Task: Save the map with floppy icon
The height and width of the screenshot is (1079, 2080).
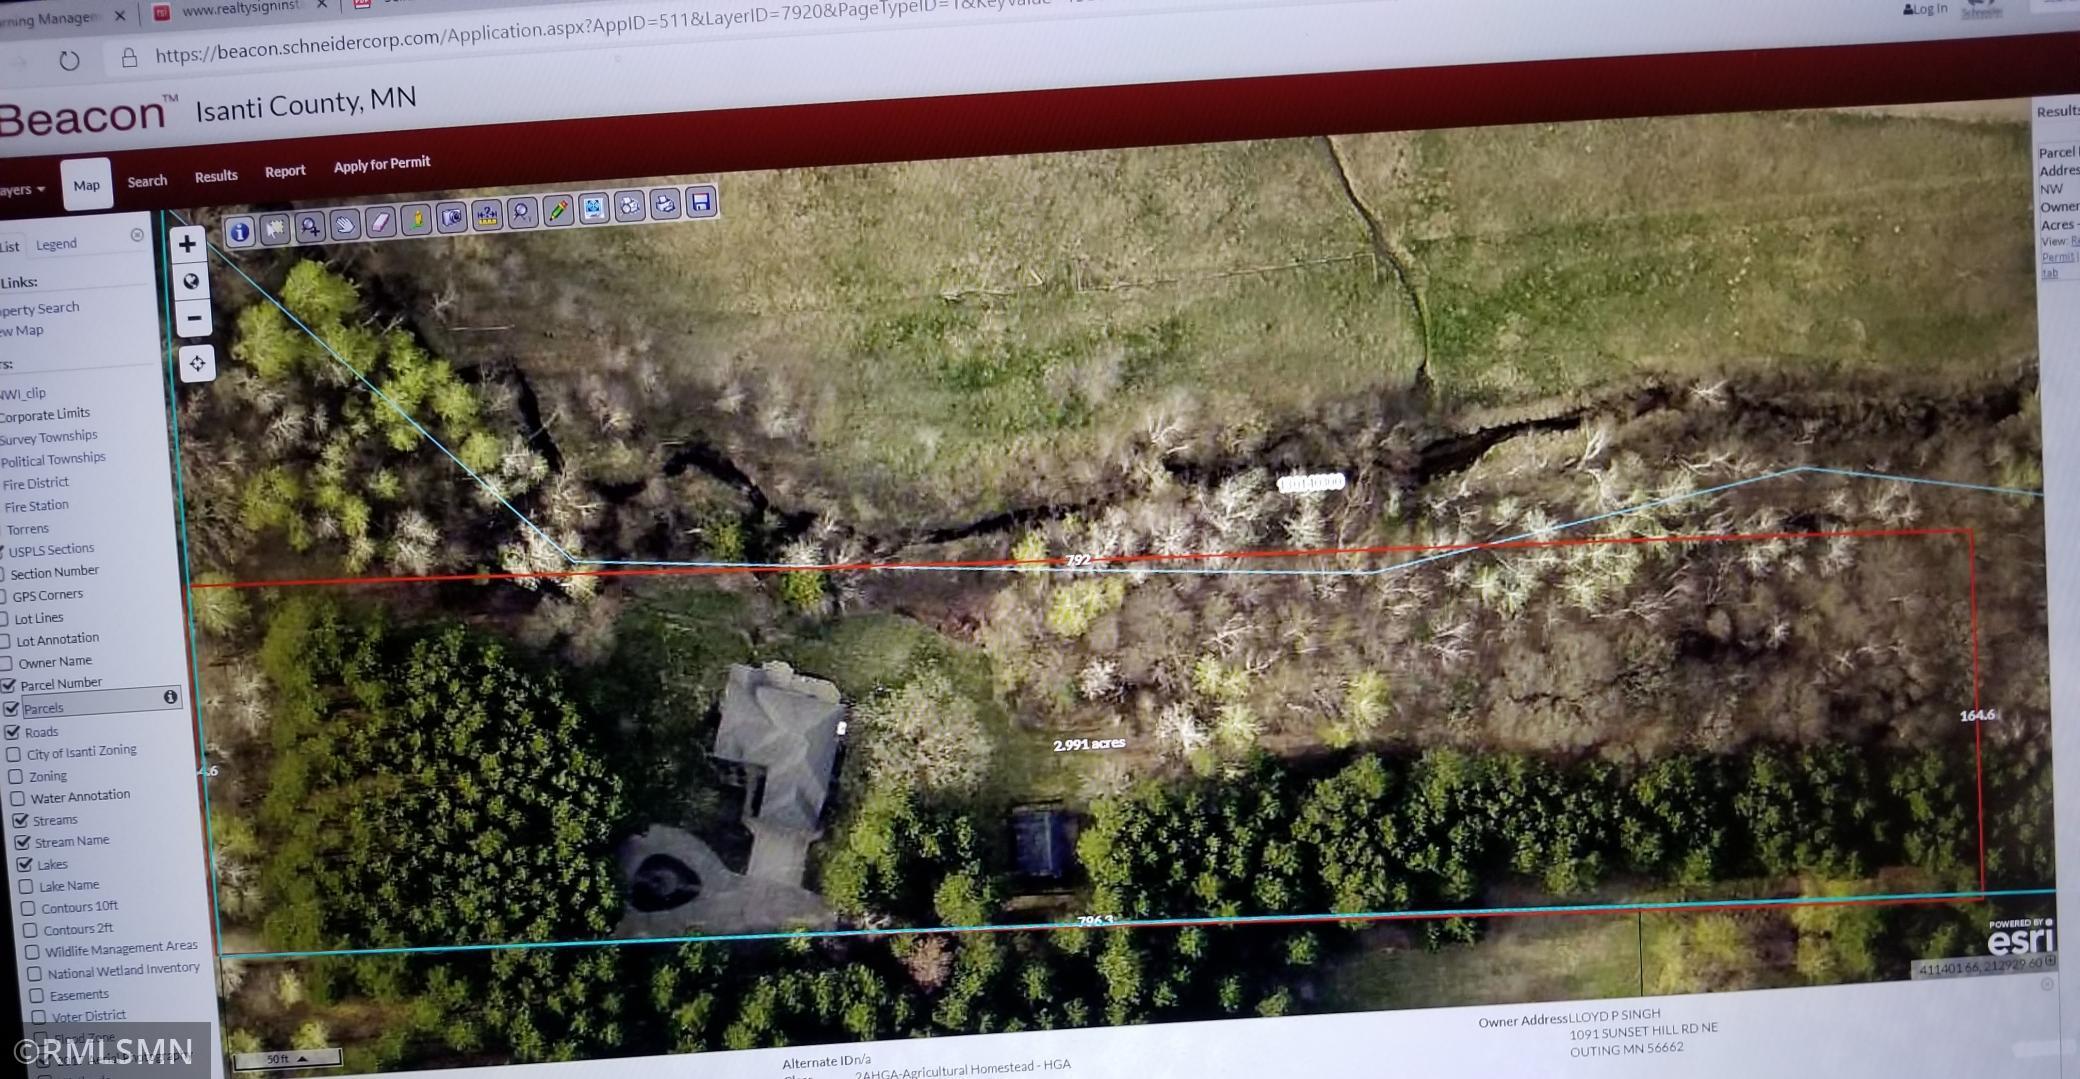Action: pos(701,202)
